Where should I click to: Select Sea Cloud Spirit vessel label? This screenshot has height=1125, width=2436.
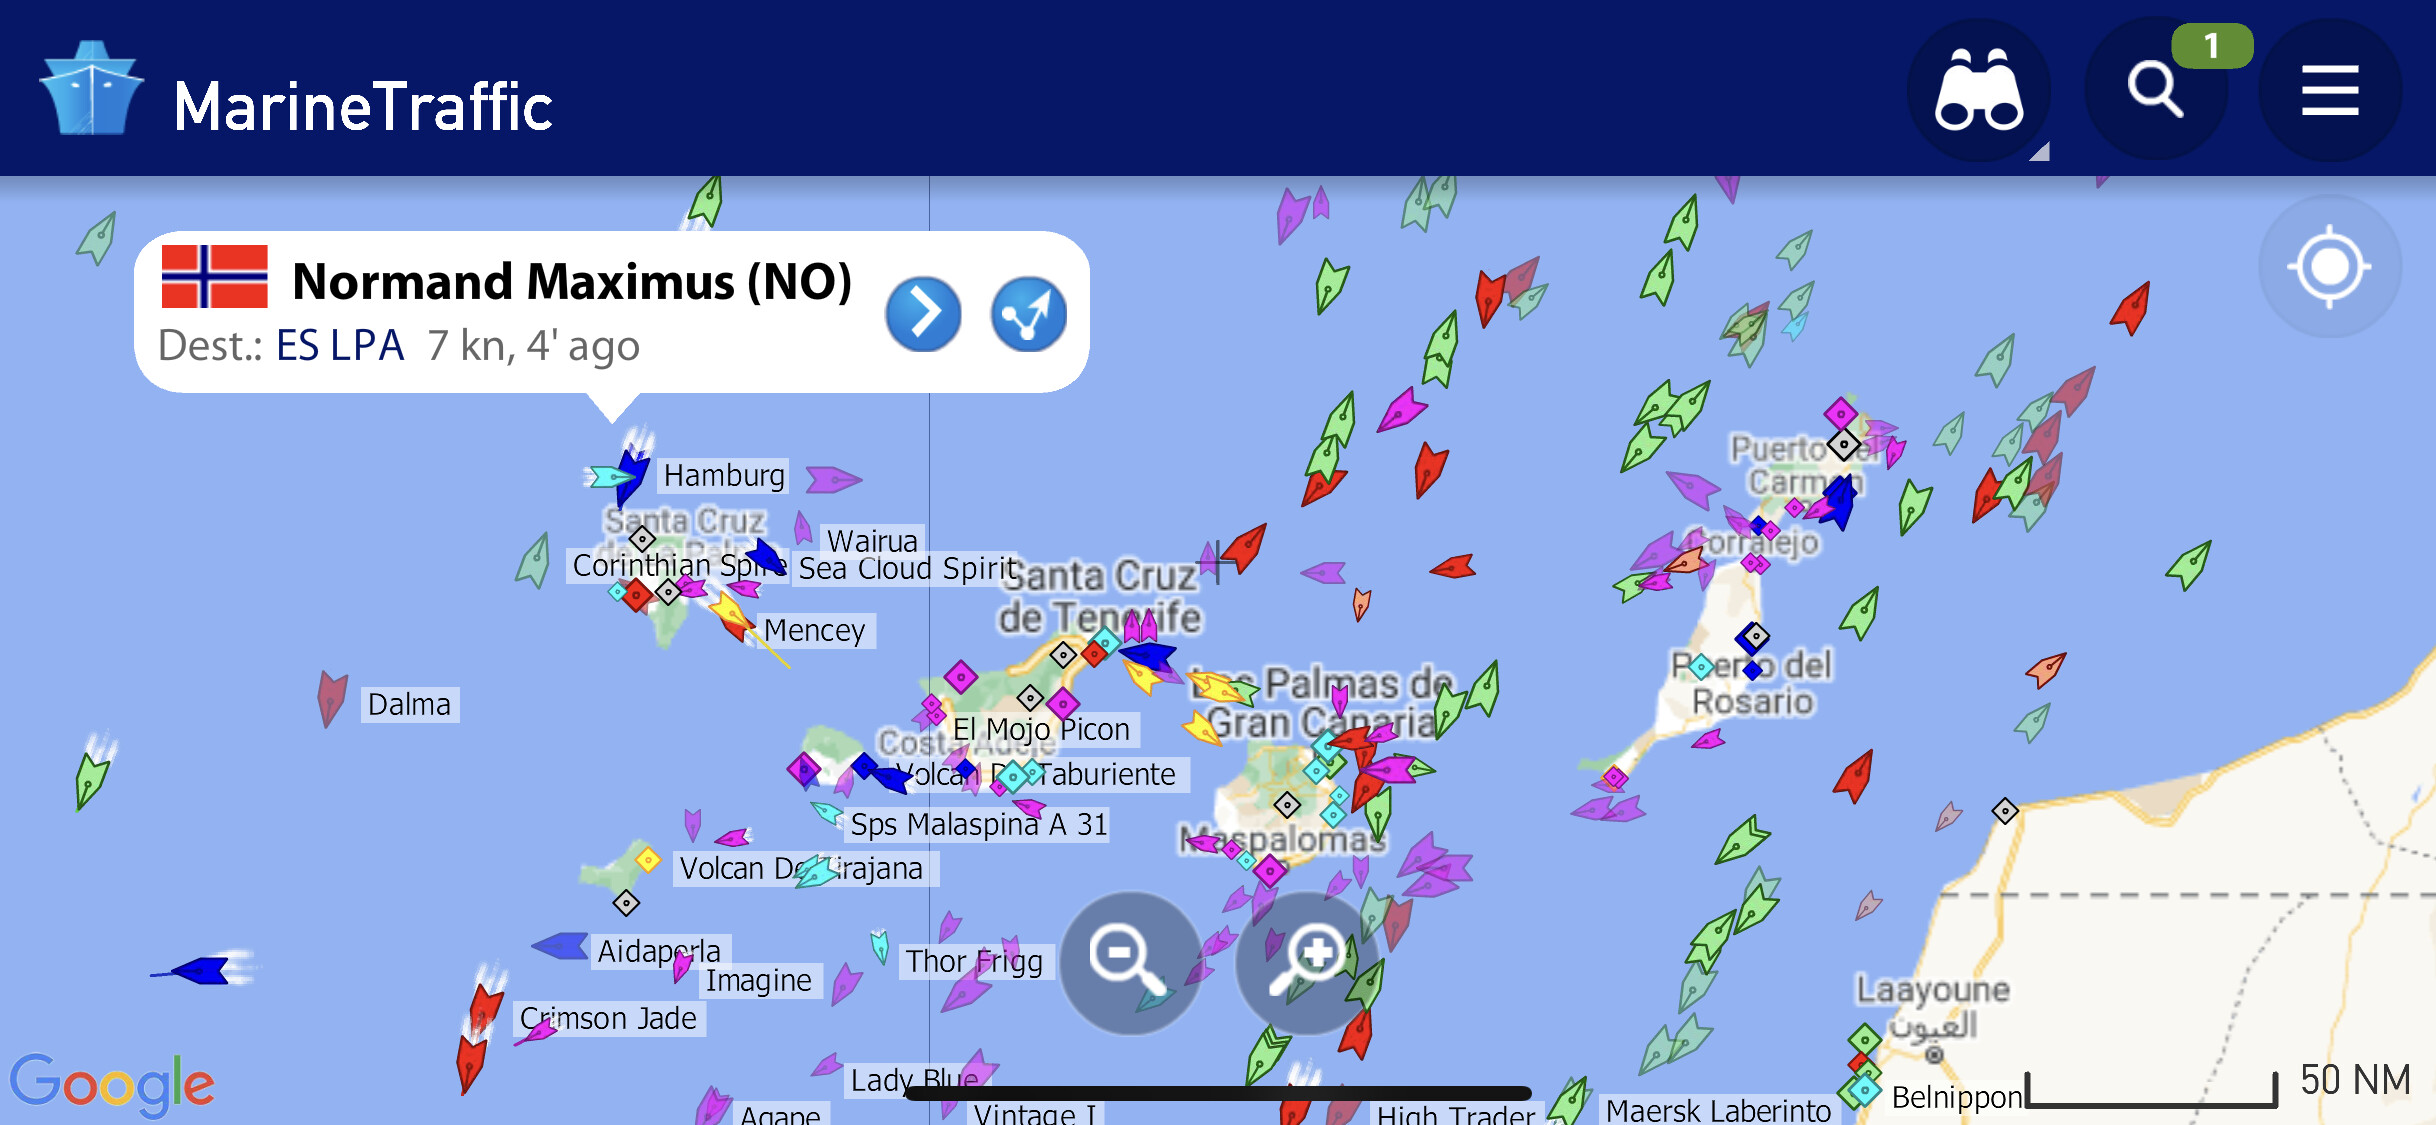pyautogui.click(x=907, y=569)
